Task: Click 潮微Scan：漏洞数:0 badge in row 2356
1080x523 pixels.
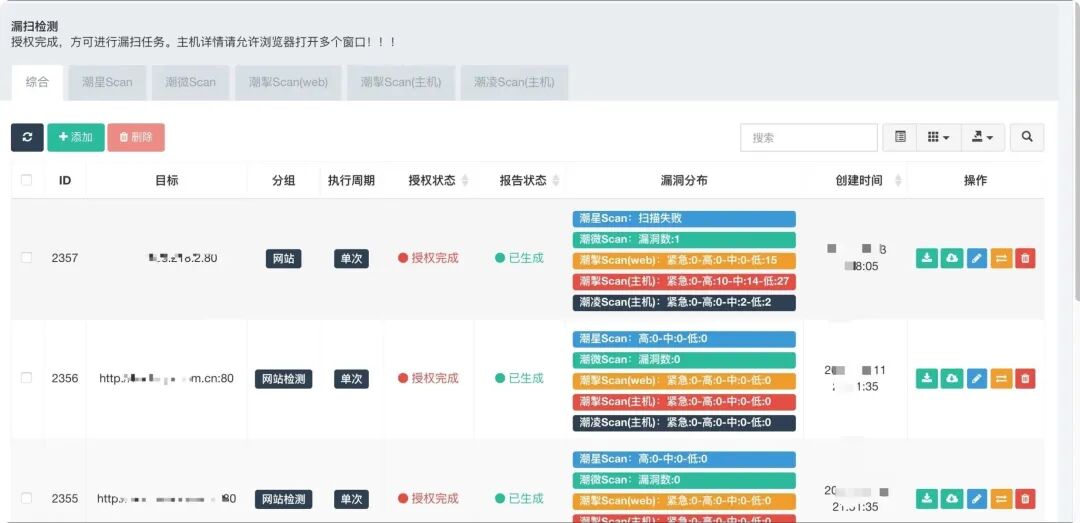Action: click(x=684, y=360)
